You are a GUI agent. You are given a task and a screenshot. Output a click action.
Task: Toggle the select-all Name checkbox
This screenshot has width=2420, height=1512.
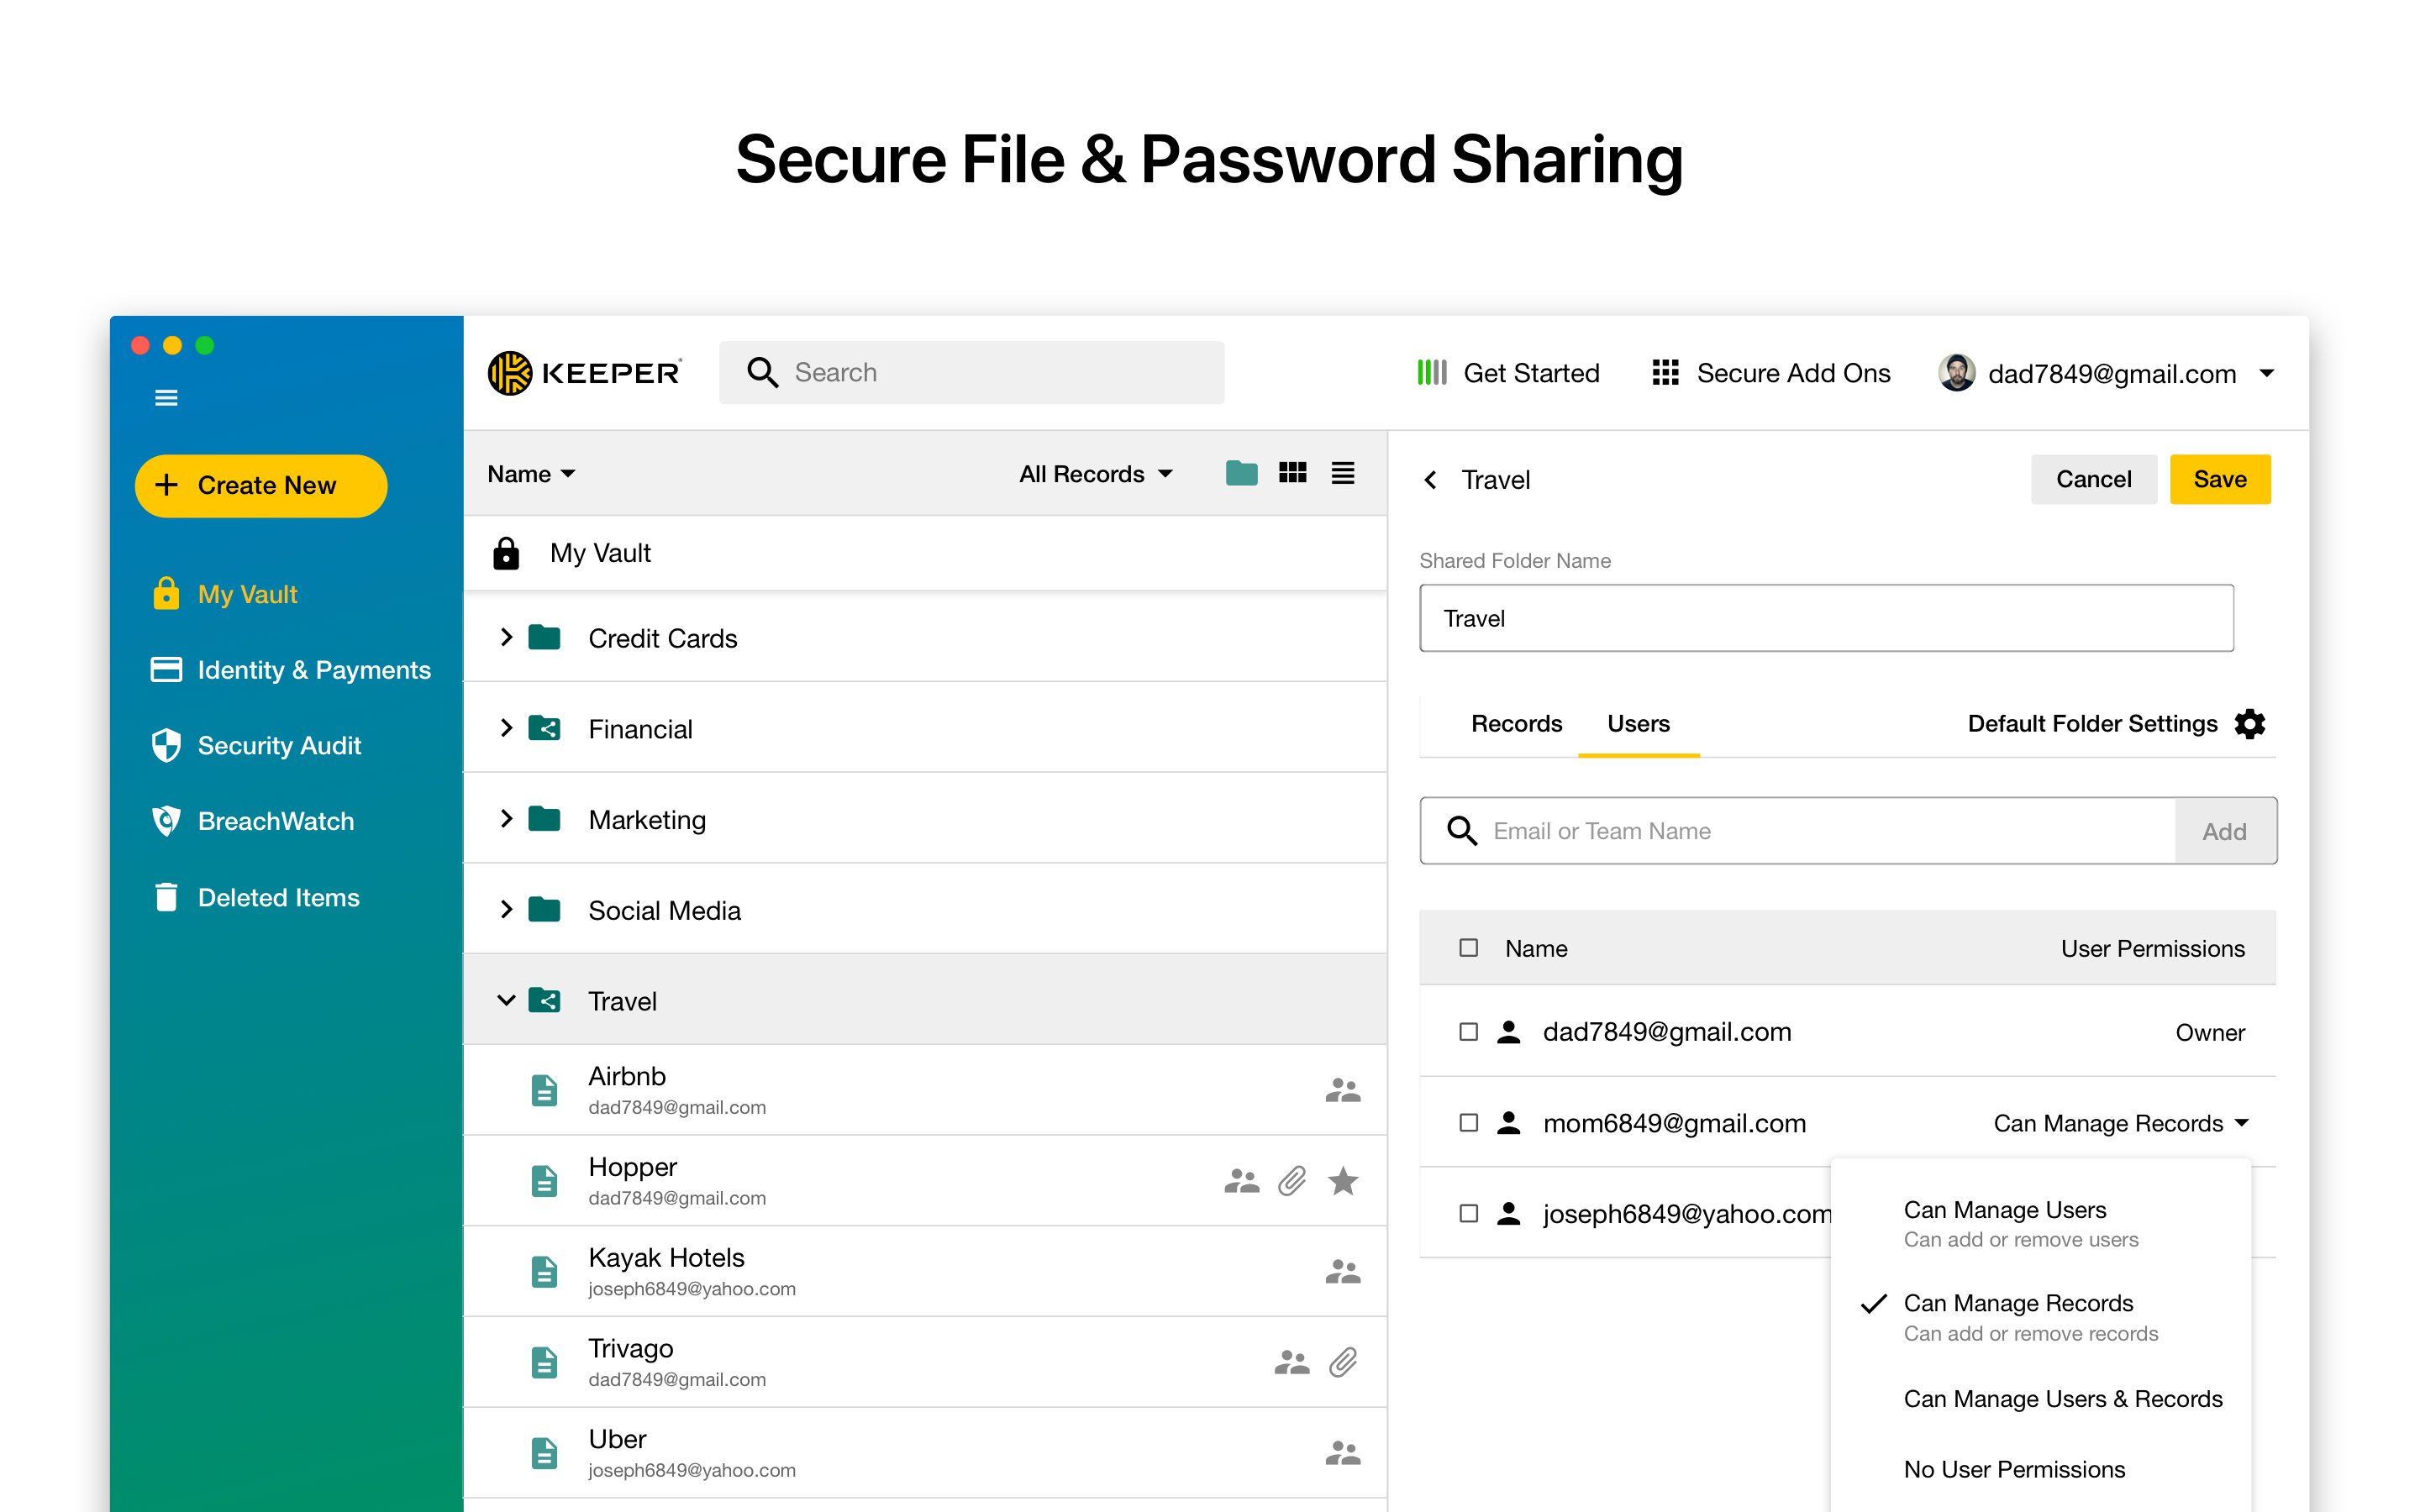point(1468,947)
